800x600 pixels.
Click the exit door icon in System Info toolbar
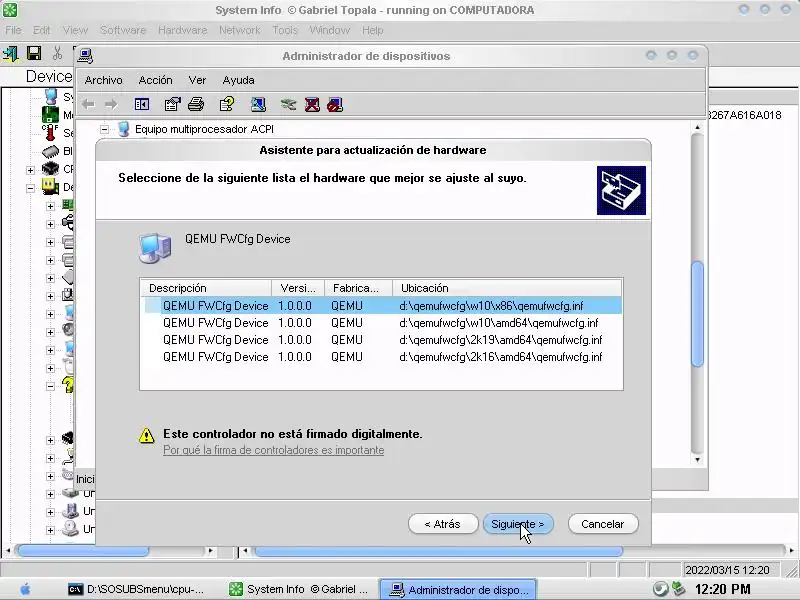pyautogui.click(x=10, y=53)
